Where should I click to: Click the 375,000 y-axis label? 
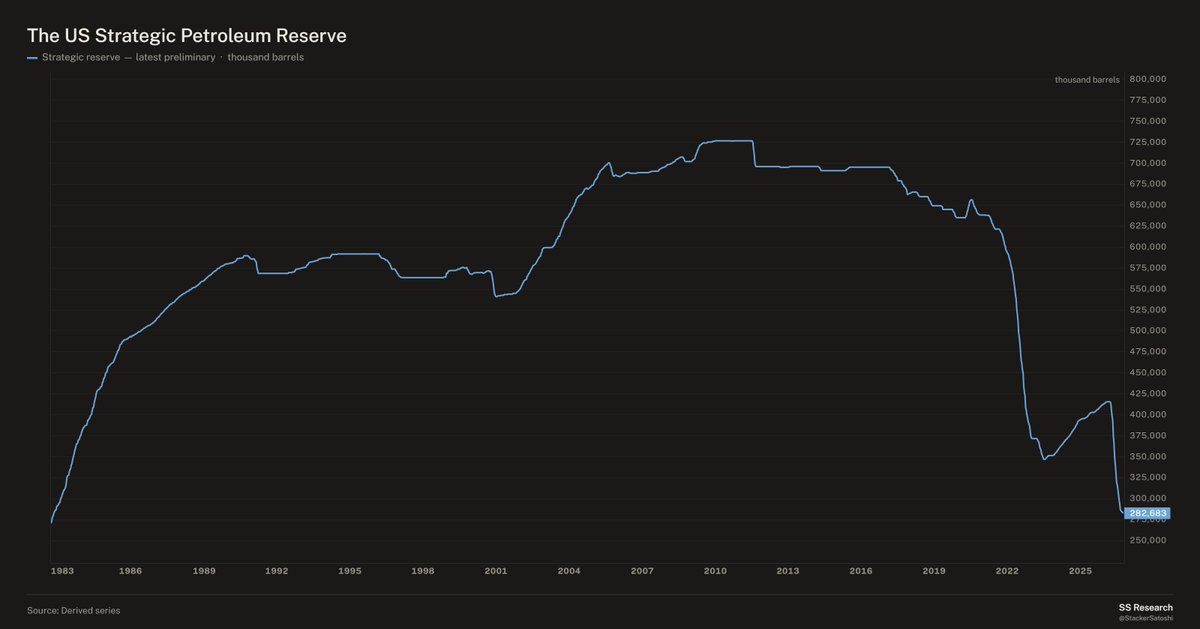[1148, 436]
